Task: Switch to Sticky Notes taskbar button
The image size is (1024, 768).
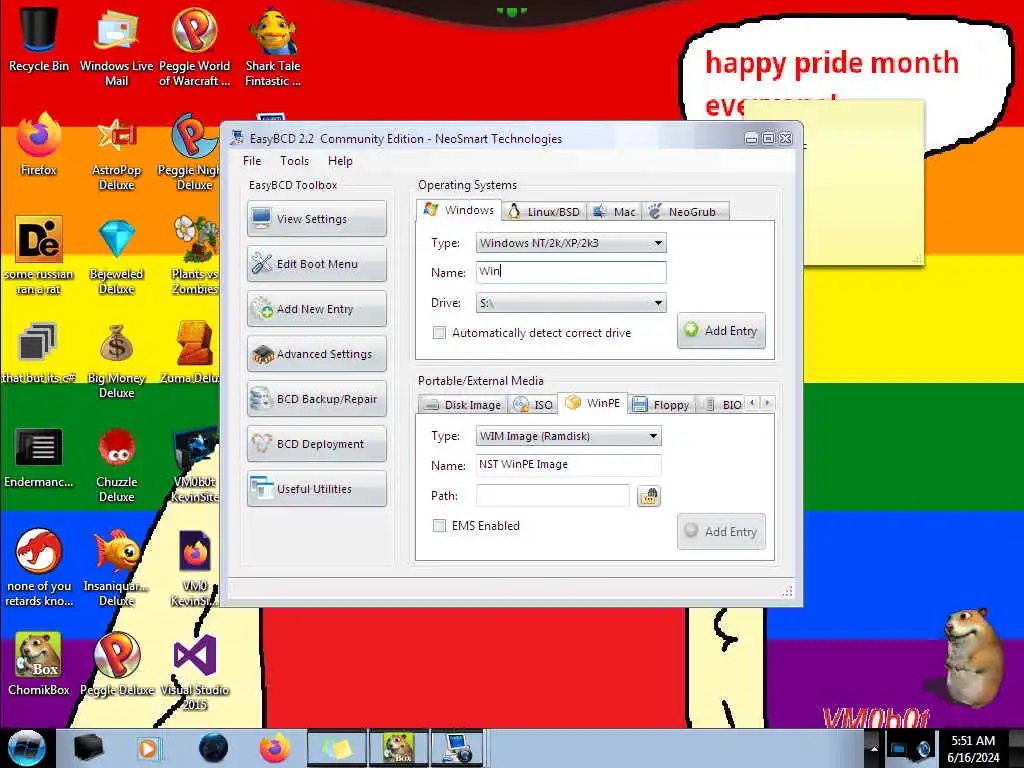Action: click(336, 748)
